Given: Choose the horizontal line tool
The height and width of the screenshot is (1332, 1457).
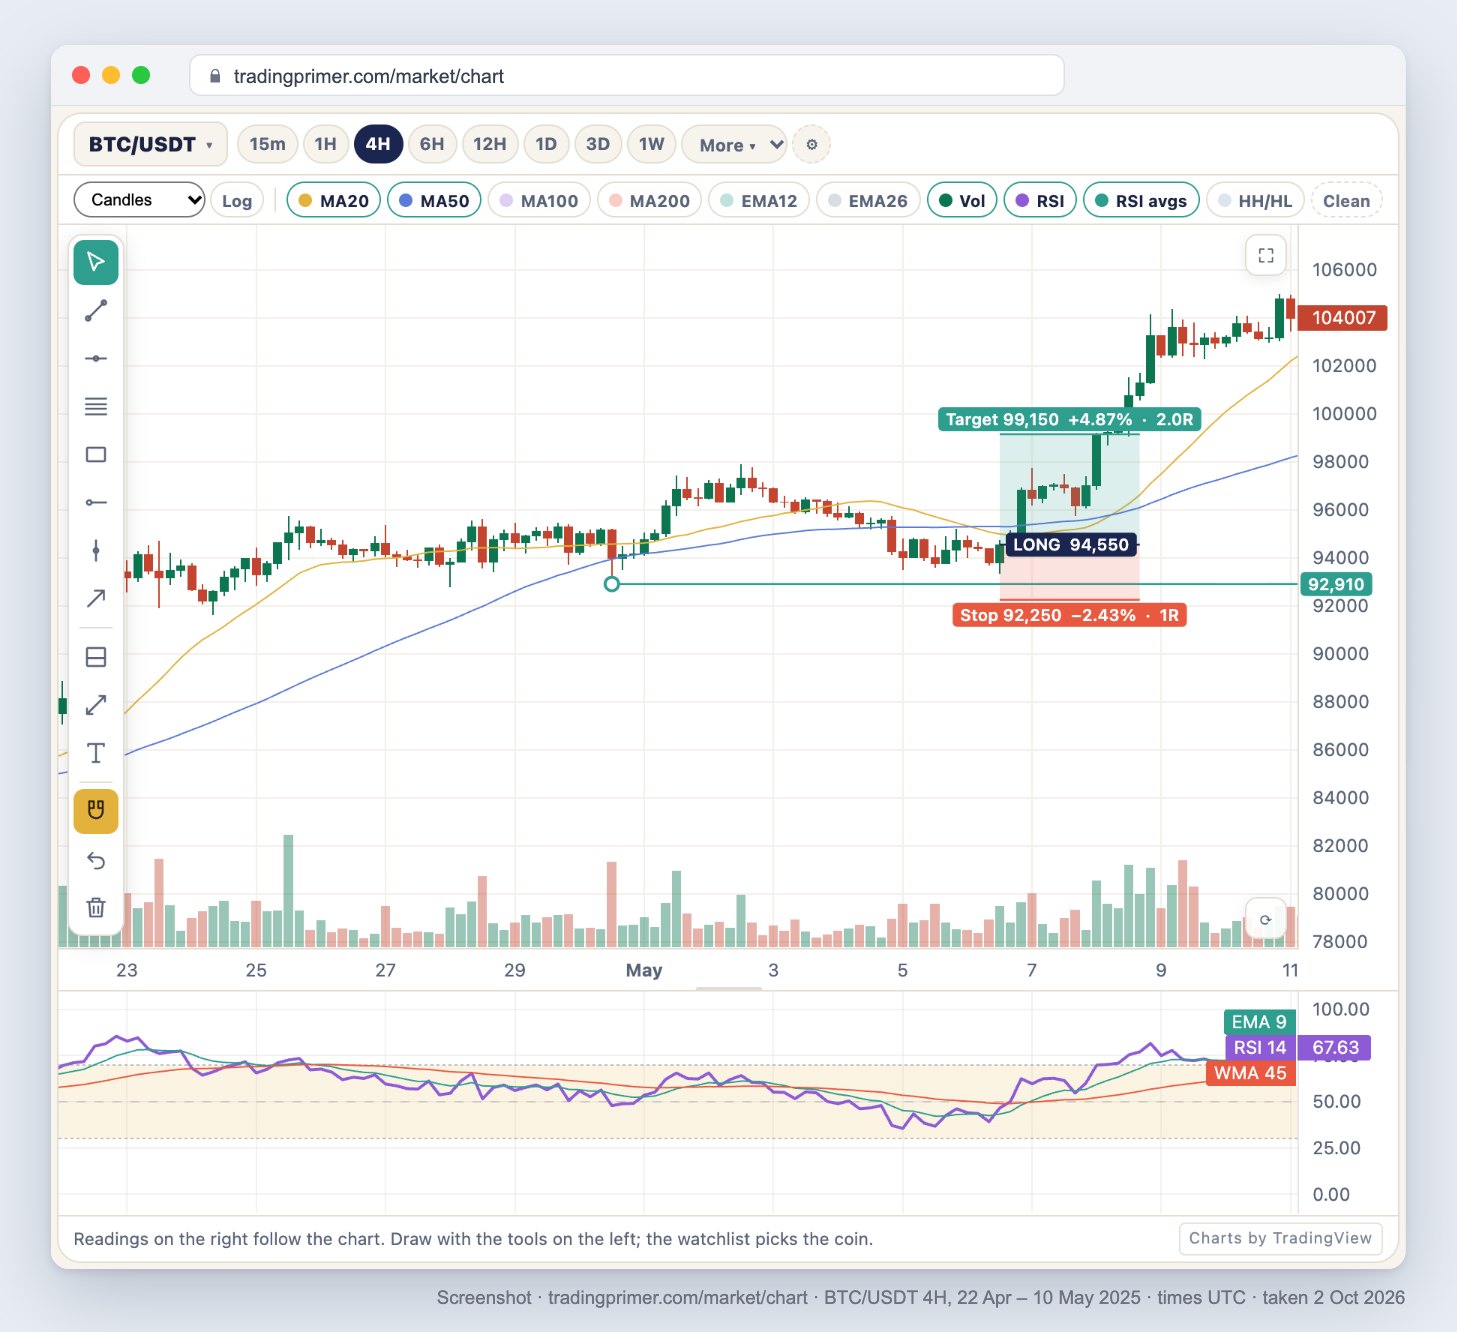Looking at the screenshot, I should [96, 359].
